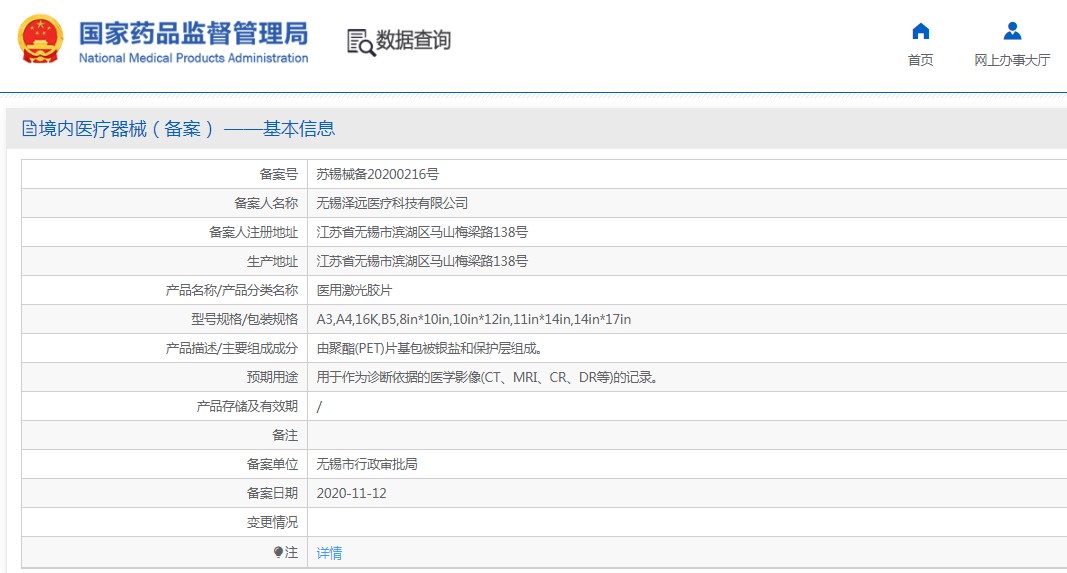Select slash value in 产品存储及有效期 row
The width and height of the screenshot is (1067, 573).
pos(319,407)
